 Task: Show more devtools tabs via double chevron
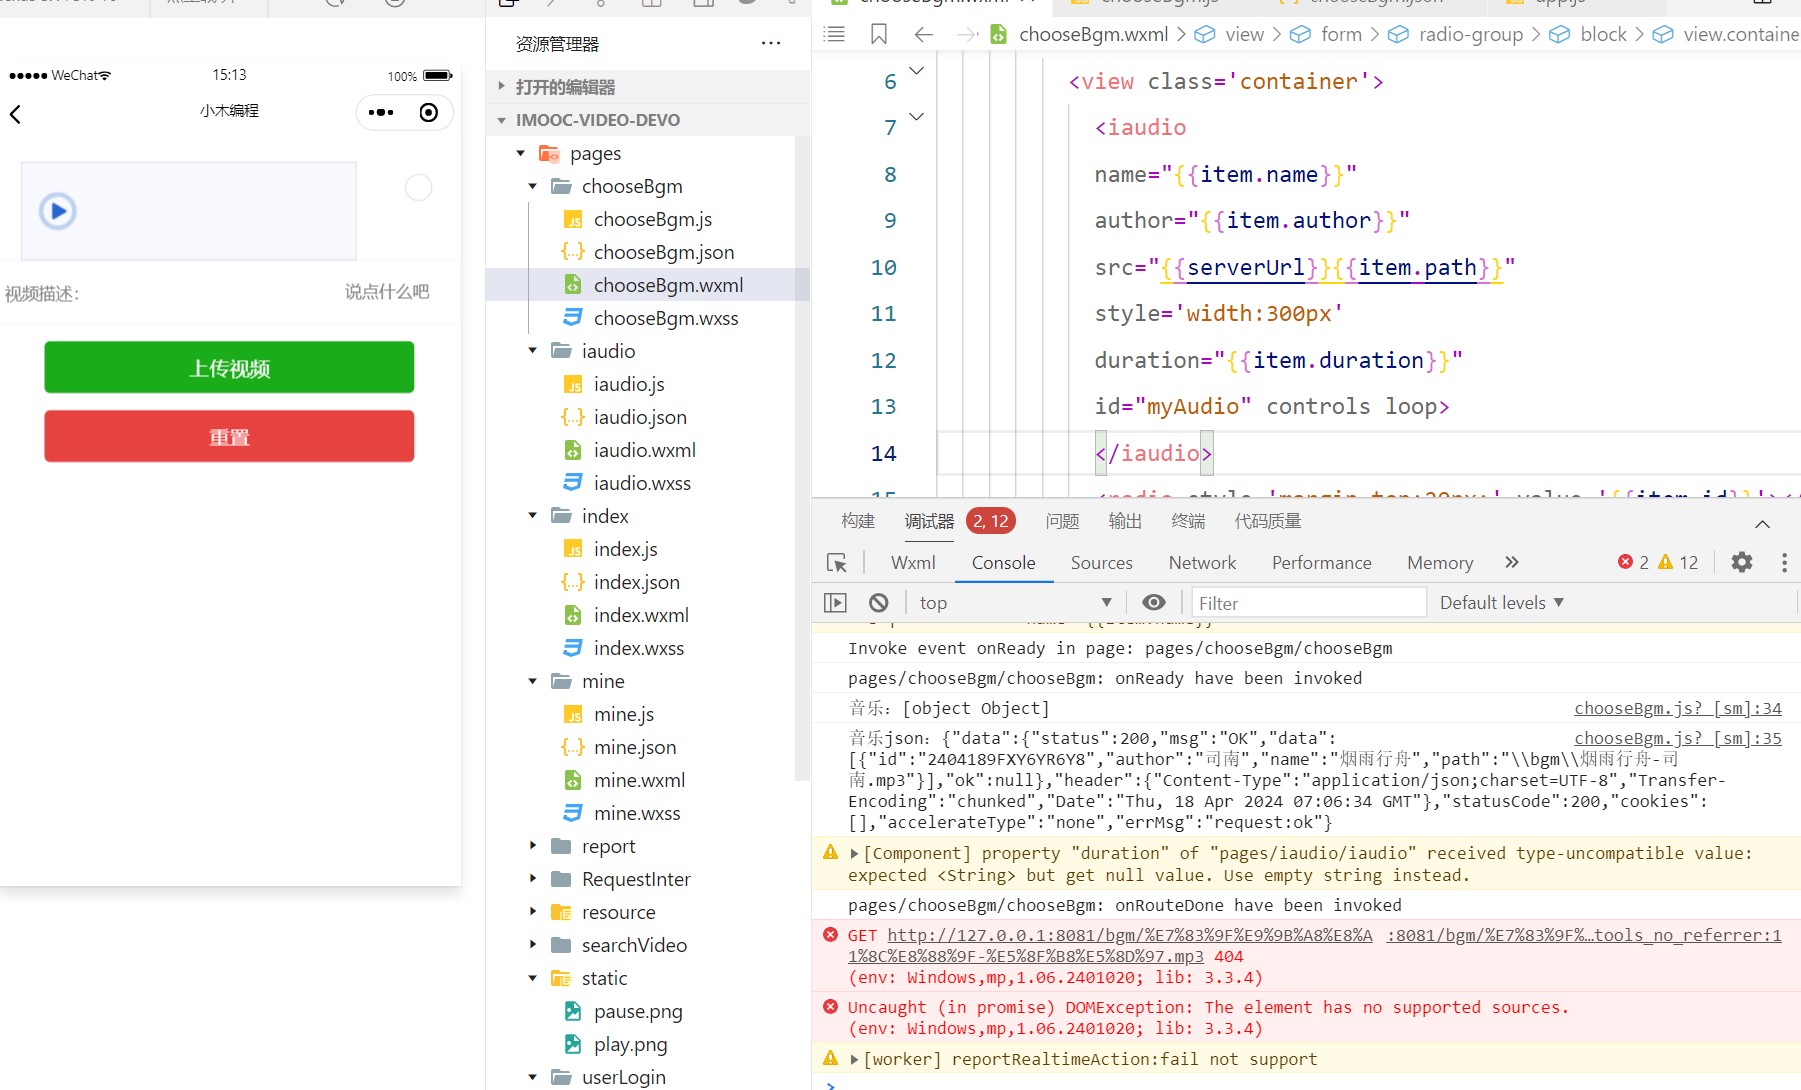1512,563
